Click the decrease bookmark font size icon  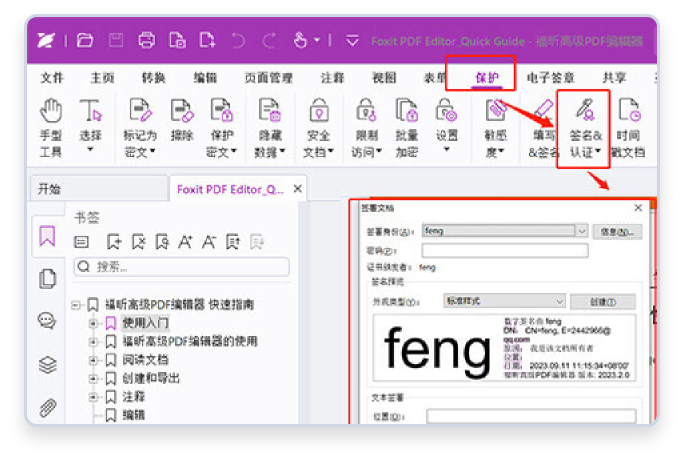click(x=209, y=242)
